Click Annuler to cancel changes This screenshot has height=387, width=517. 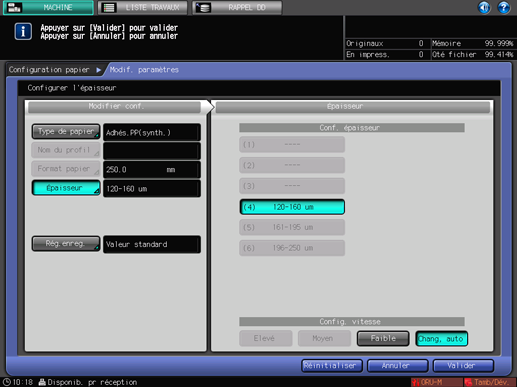(x=398, y=366)
